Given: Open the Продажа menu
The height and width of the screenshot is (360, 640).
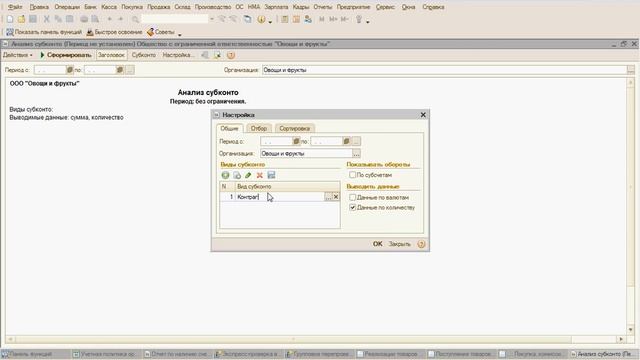Looking at the screenshot, I should (x=158, y=7).
